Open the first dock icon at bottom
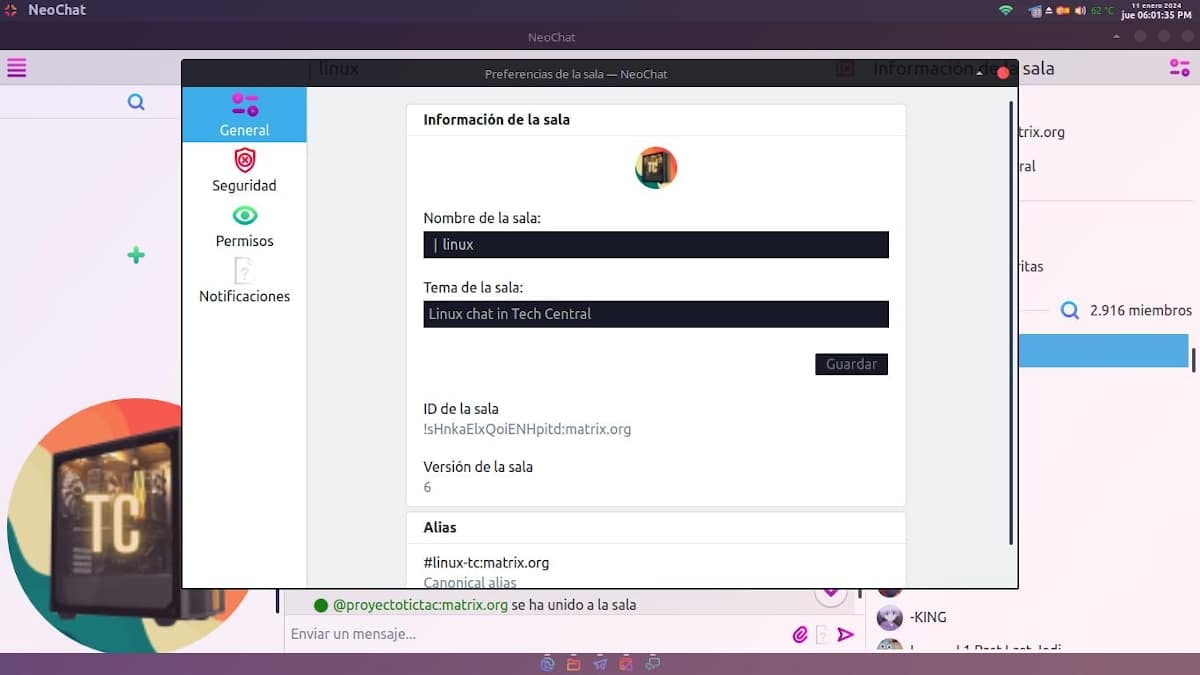1200x675 pixels. click(547, 663)
